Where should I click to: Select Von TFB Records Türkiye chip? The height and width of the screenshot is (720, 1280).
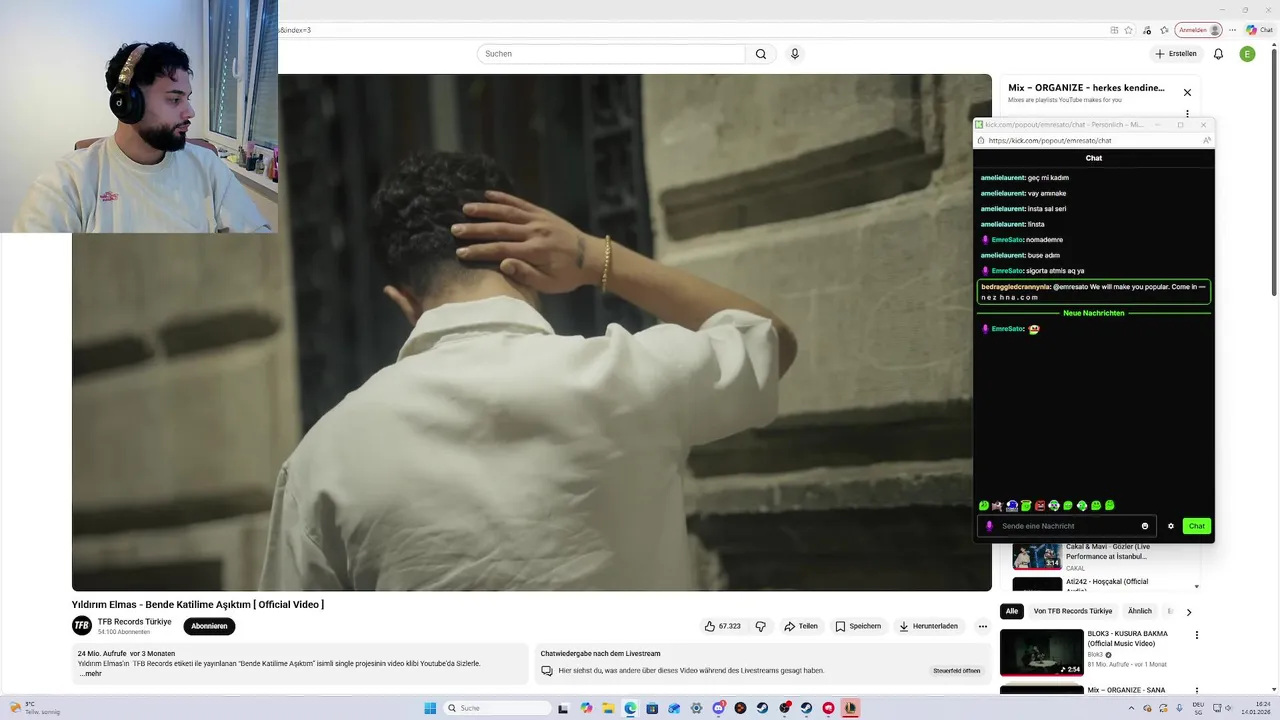tap(1073, 611)
